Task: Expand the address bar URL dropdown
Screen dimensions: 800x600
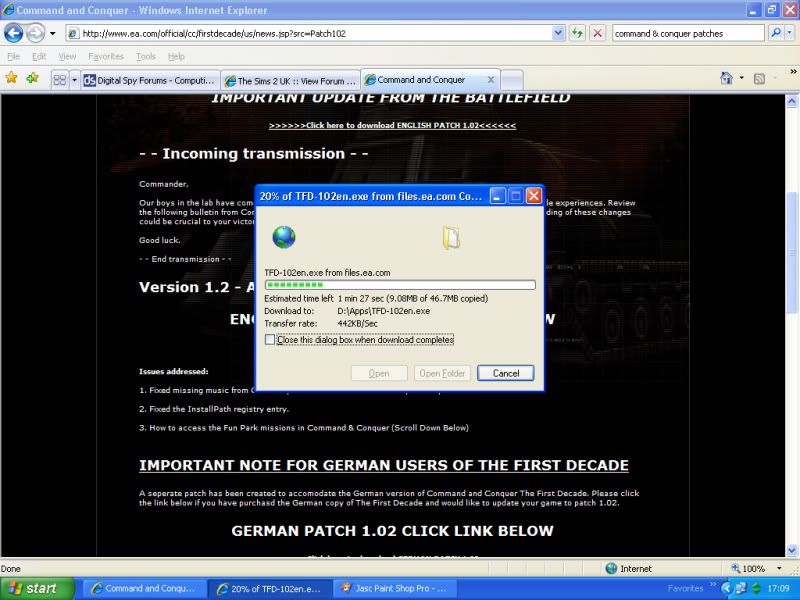Action: (x=558, y=33)
